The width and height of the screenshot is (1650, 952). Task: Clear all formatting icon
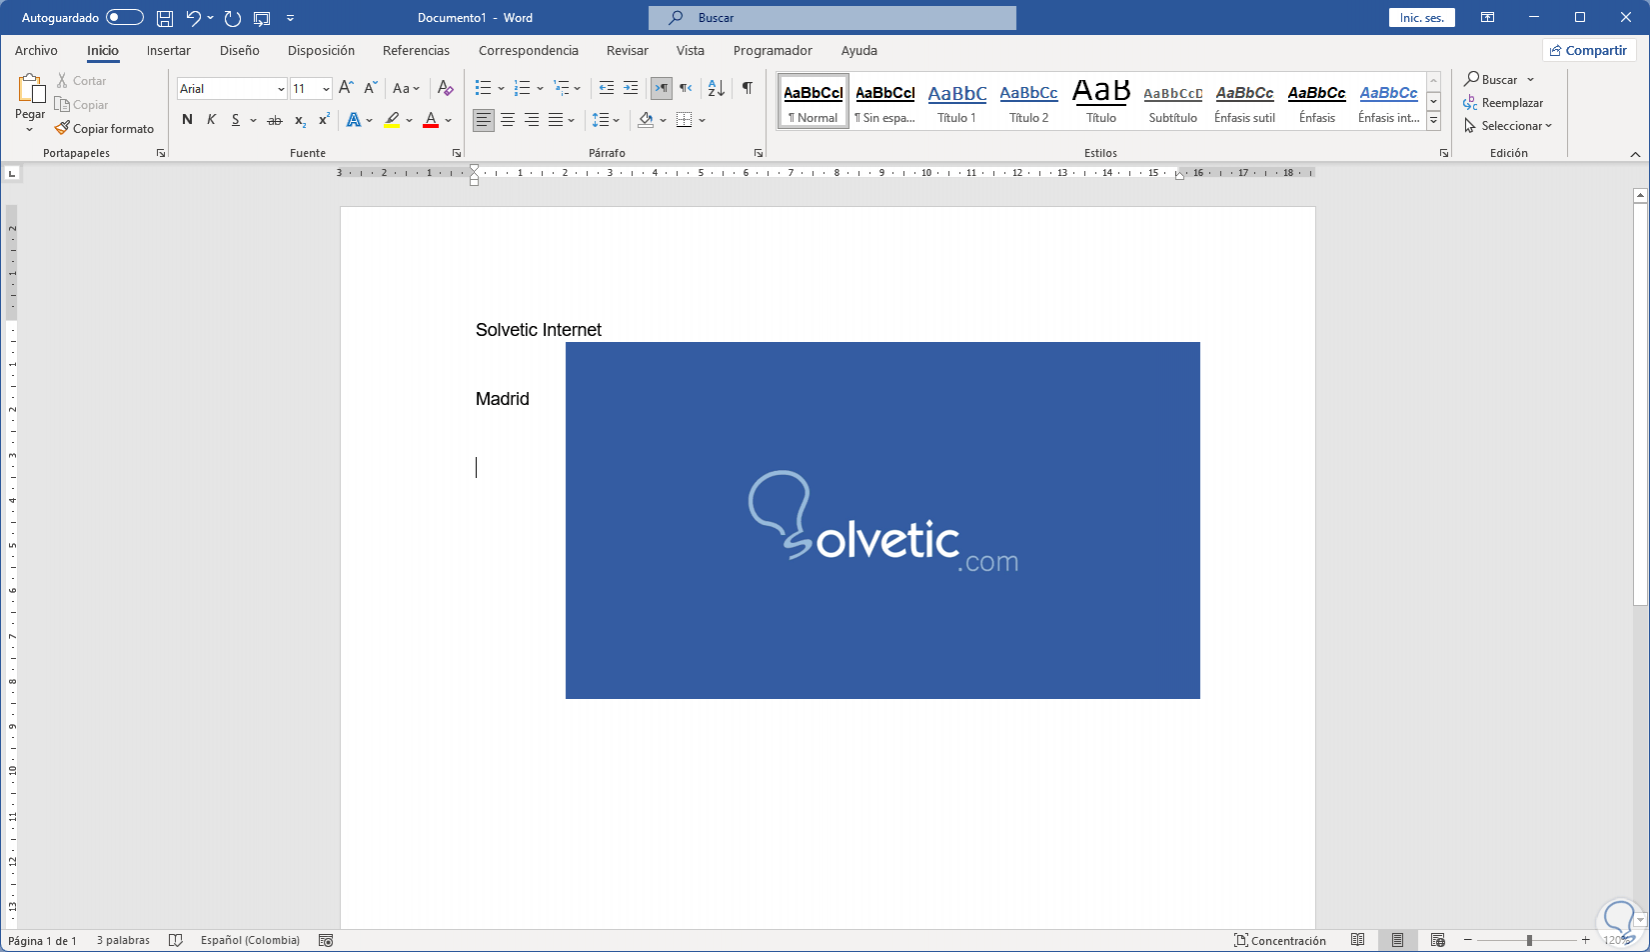coord(446,88)
